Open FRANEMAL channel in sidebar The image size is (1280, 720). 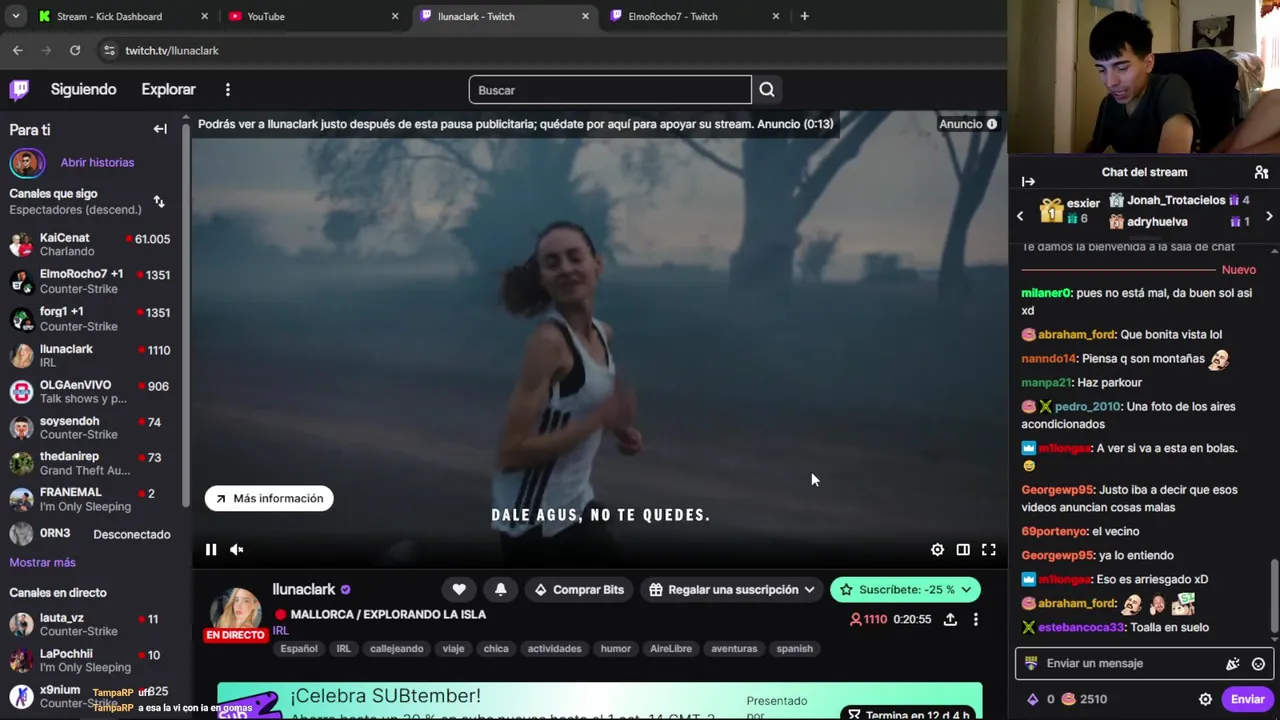tap(90, 500)
